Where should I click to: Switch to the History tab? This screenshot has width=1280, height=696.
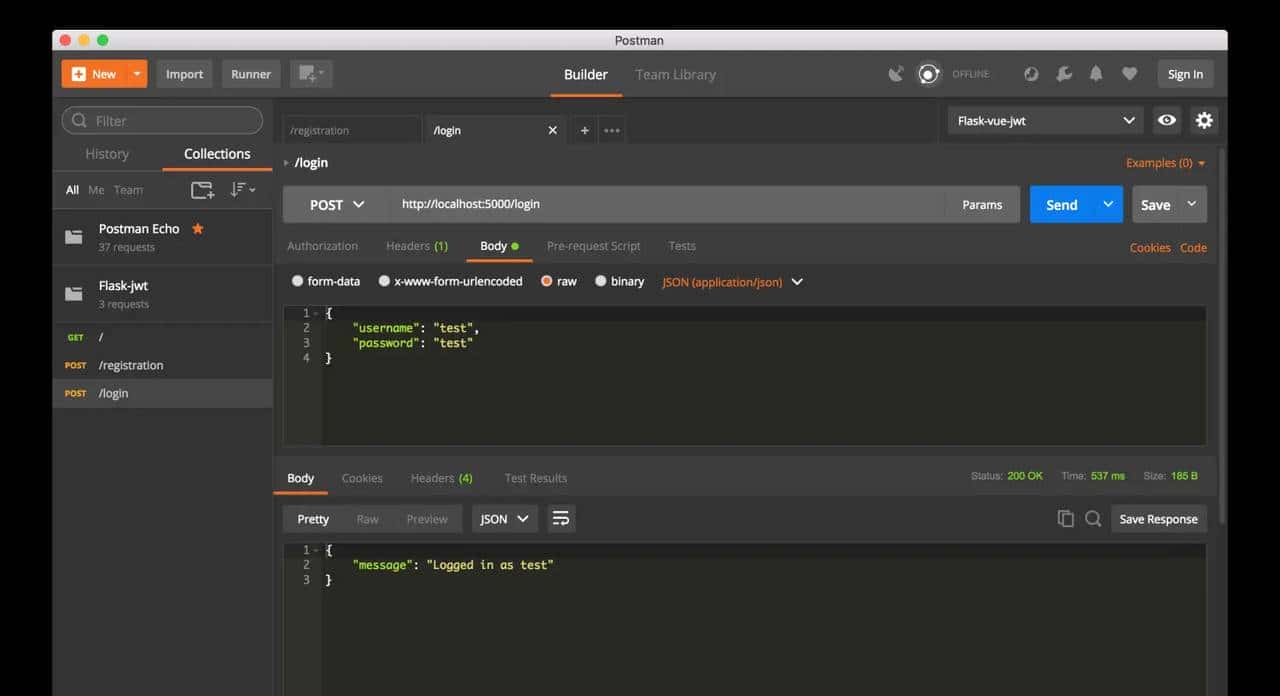(x=107, y=154)
